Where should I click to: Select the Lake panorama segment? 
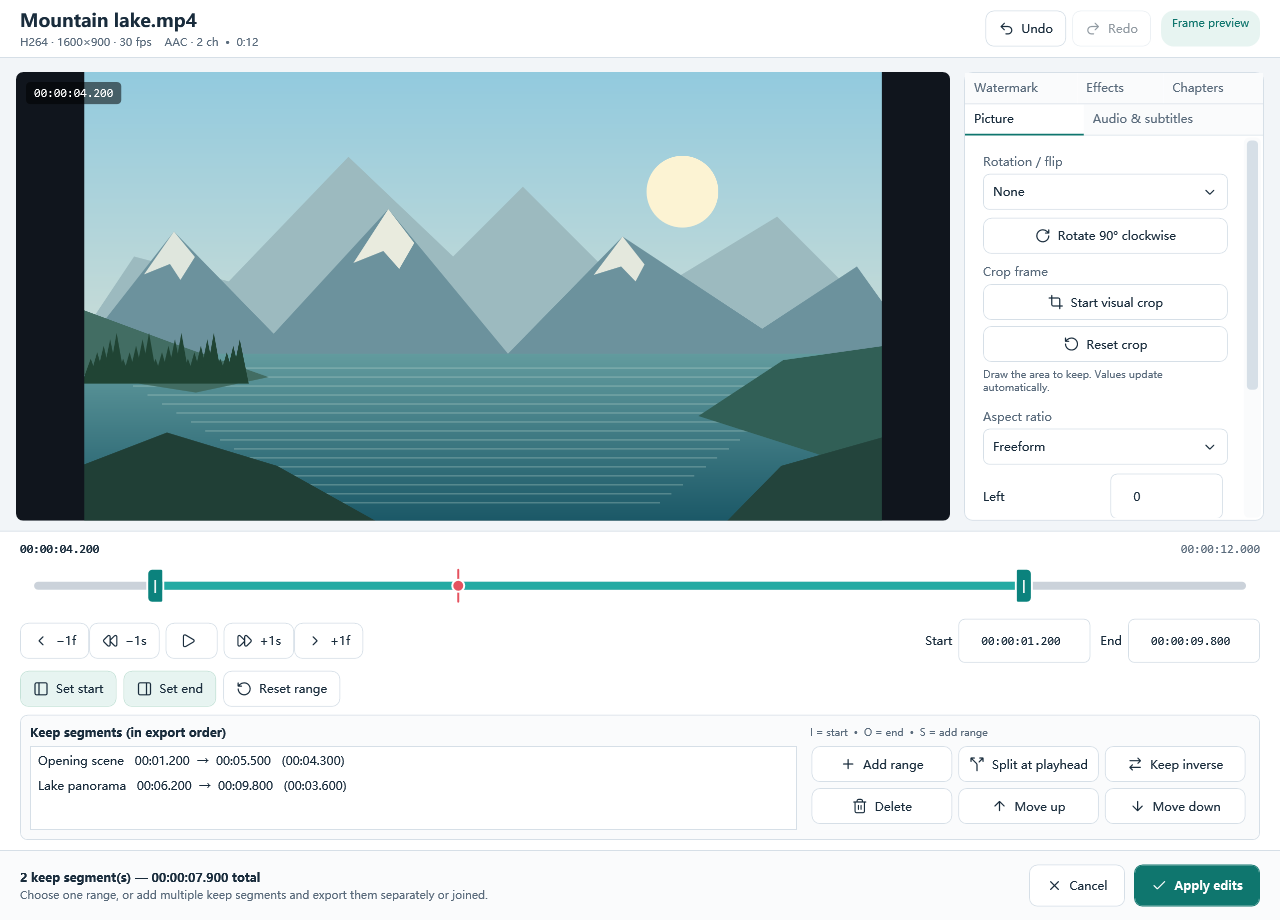tap(413, 786)
